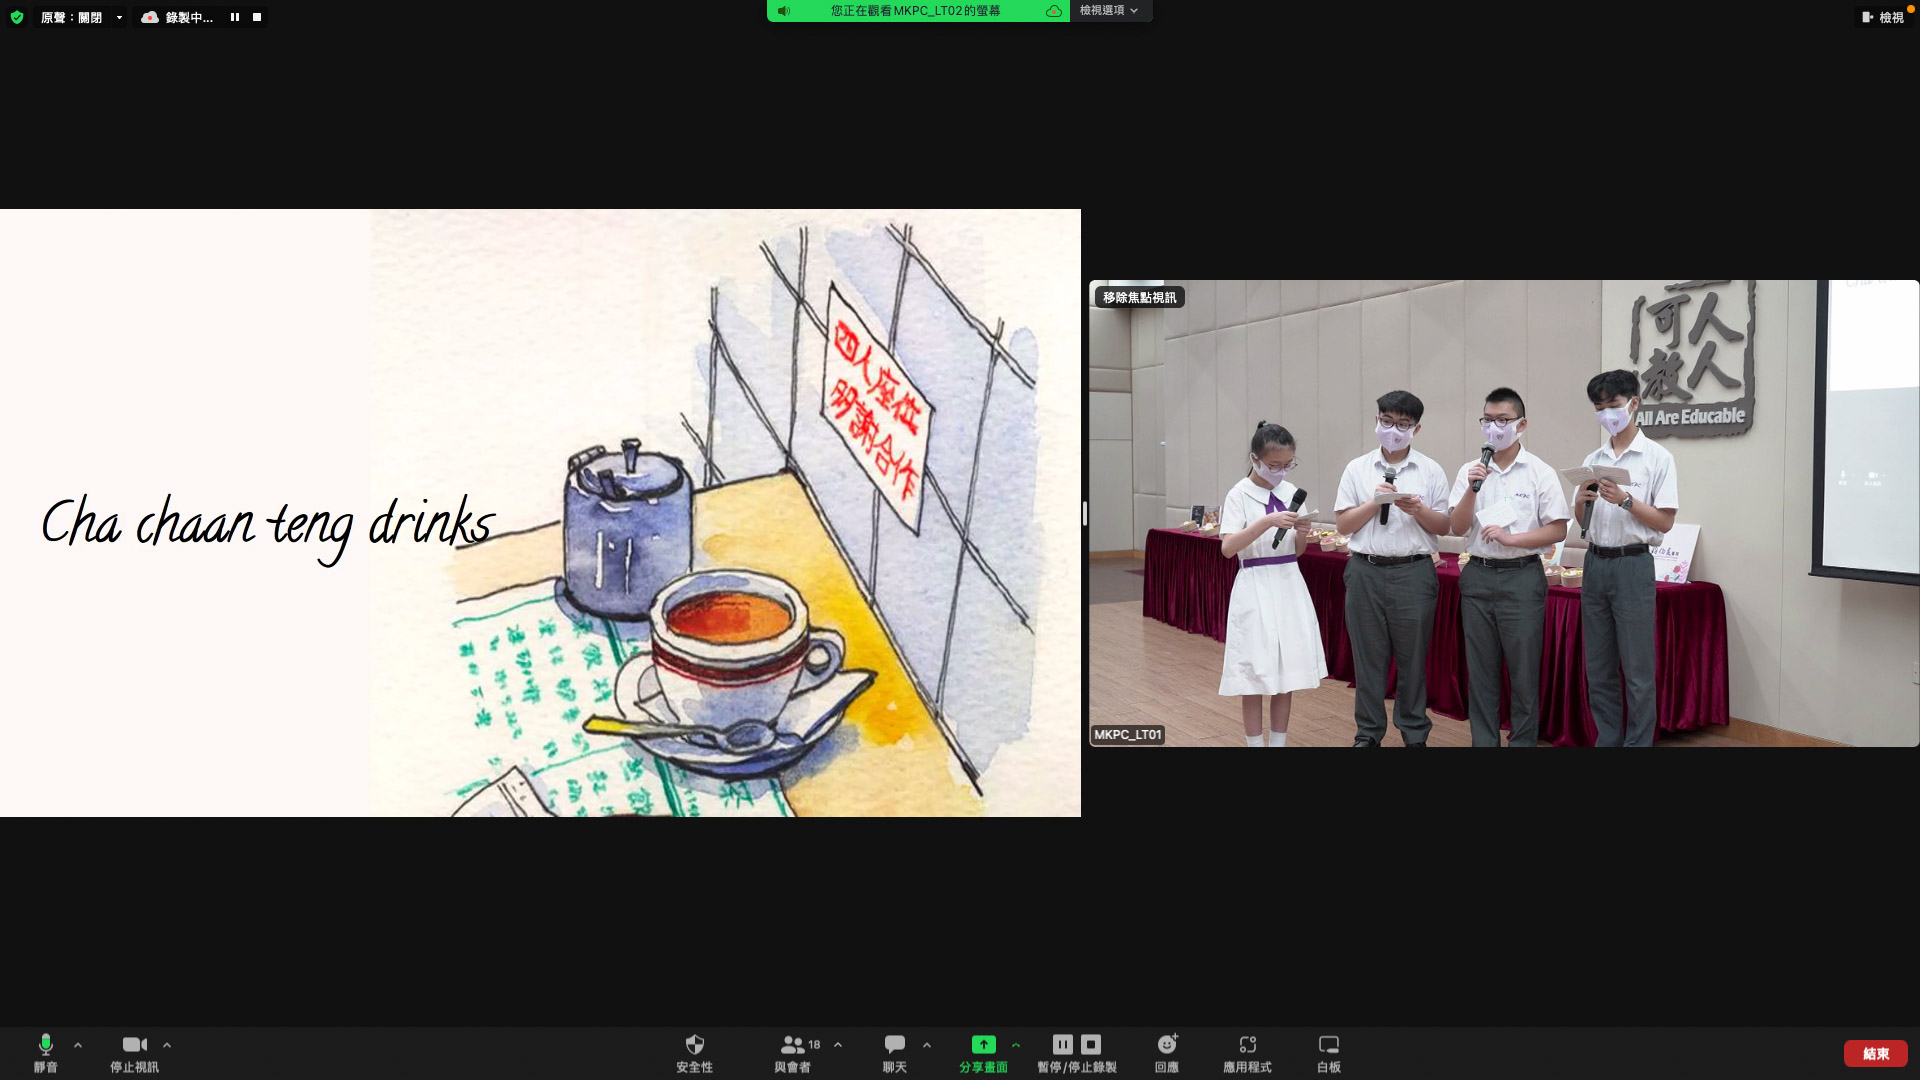Pause recording in bottom toolbar

tap(1063, 1044)
